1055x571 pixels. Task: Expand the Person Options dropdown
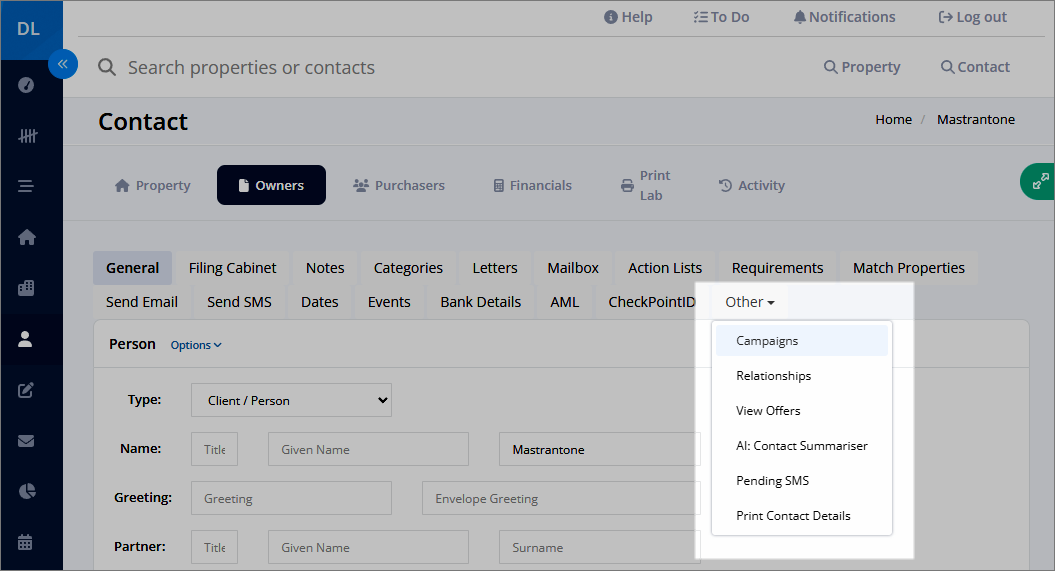[196, 344]
